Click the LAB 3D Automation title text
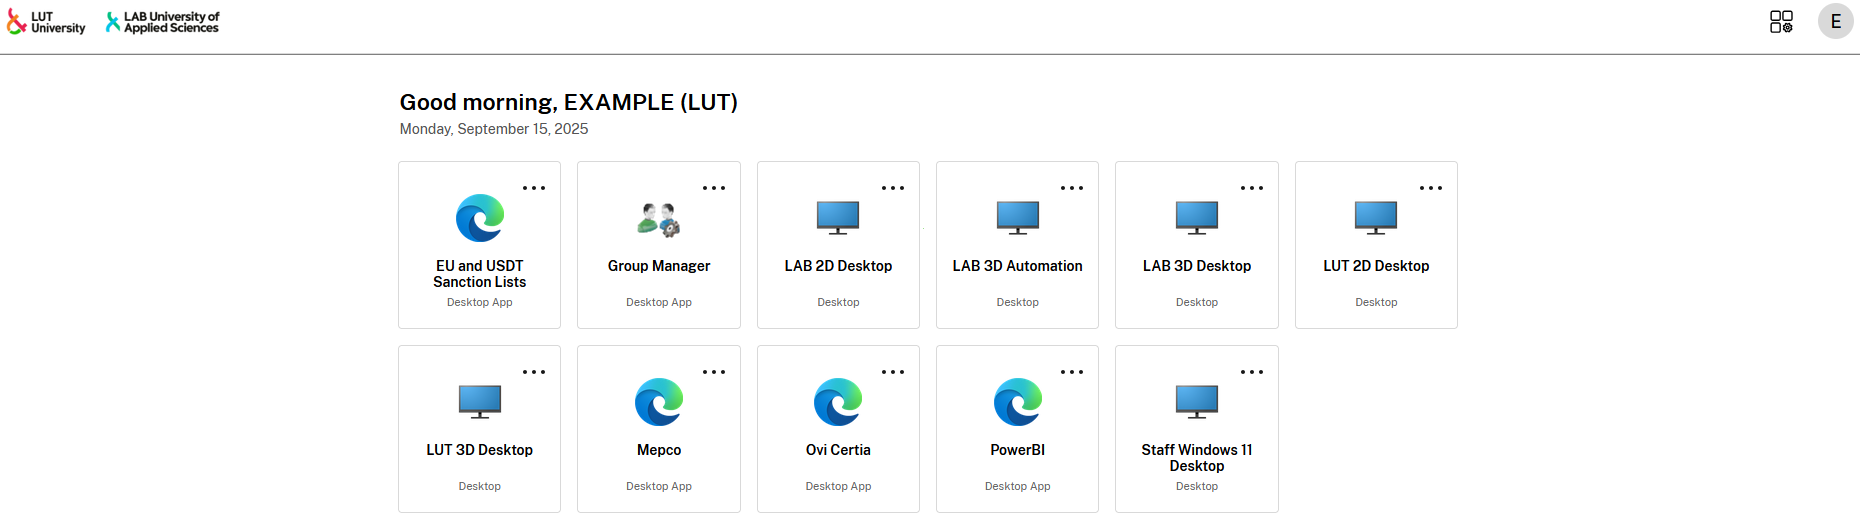The height and width of the screenshot is (532, 1860). [1018, 266]
